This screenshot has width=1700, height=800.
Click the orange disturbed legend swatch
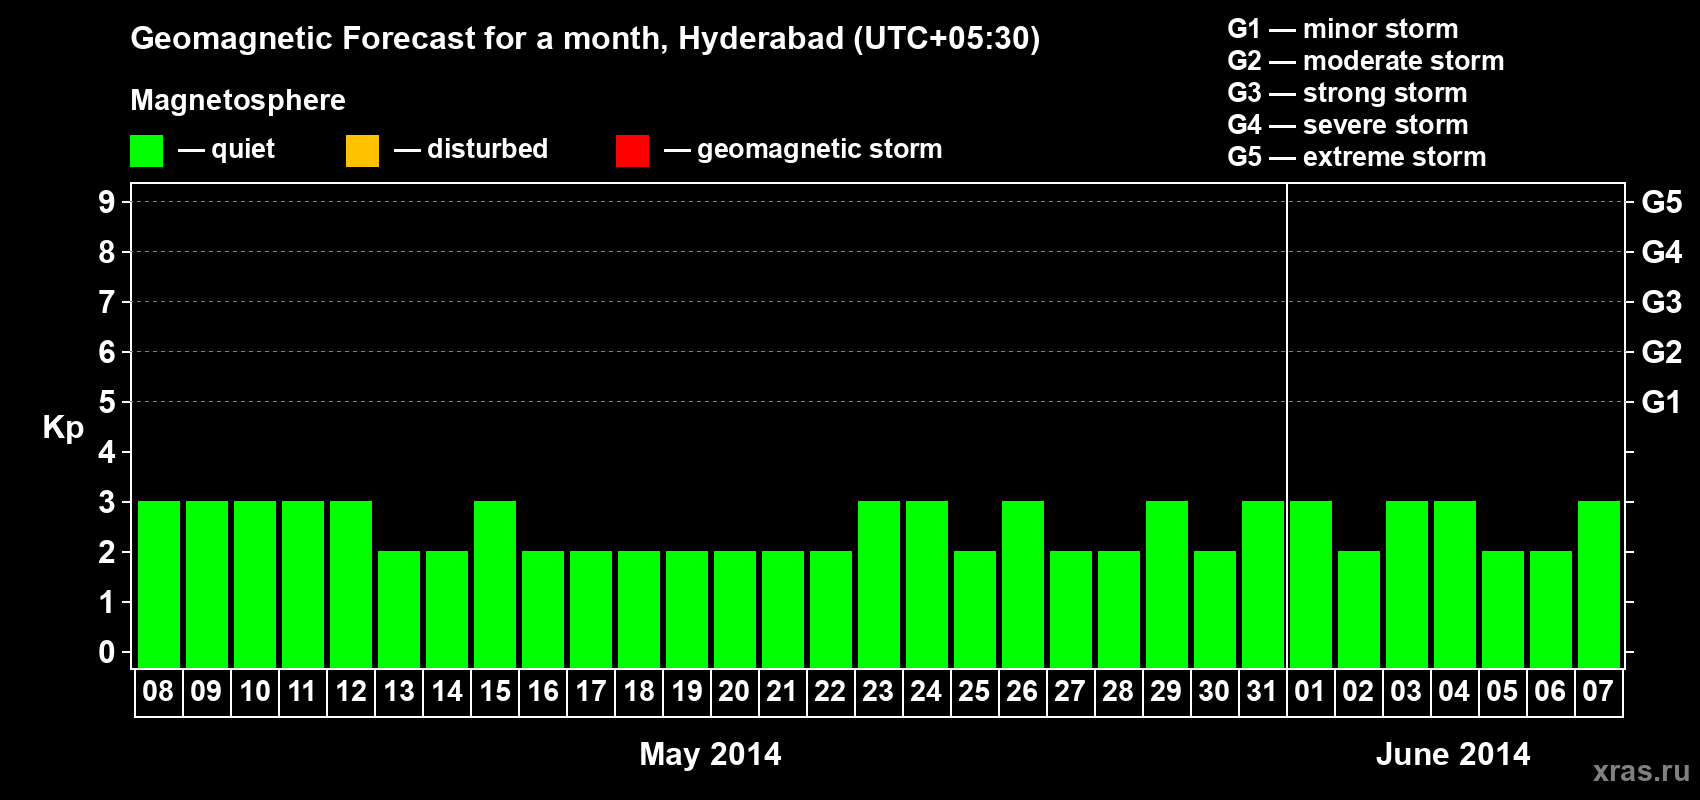pyautogui.click(x=362, y=151)
